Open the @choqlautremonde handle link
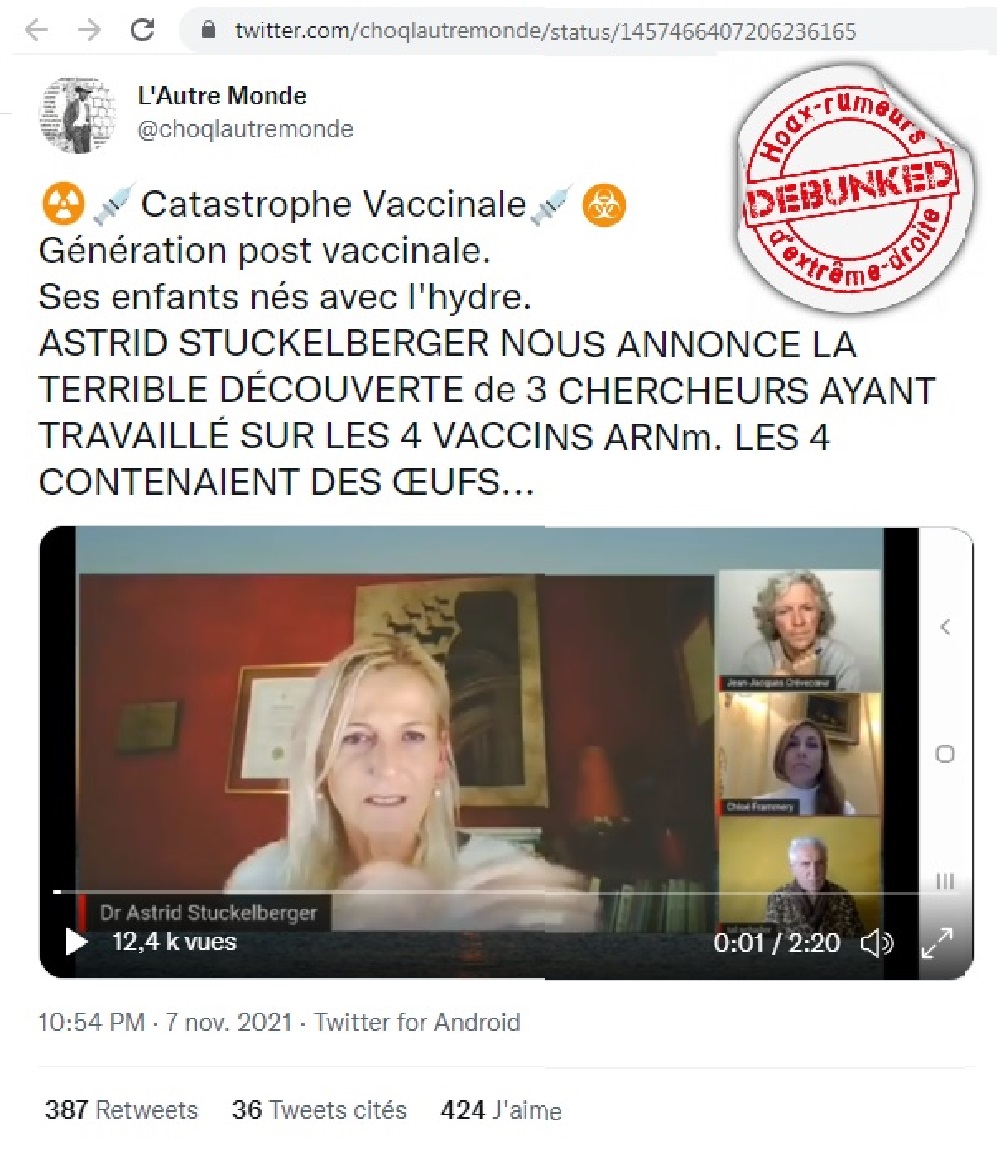 [x=245, y=129]
